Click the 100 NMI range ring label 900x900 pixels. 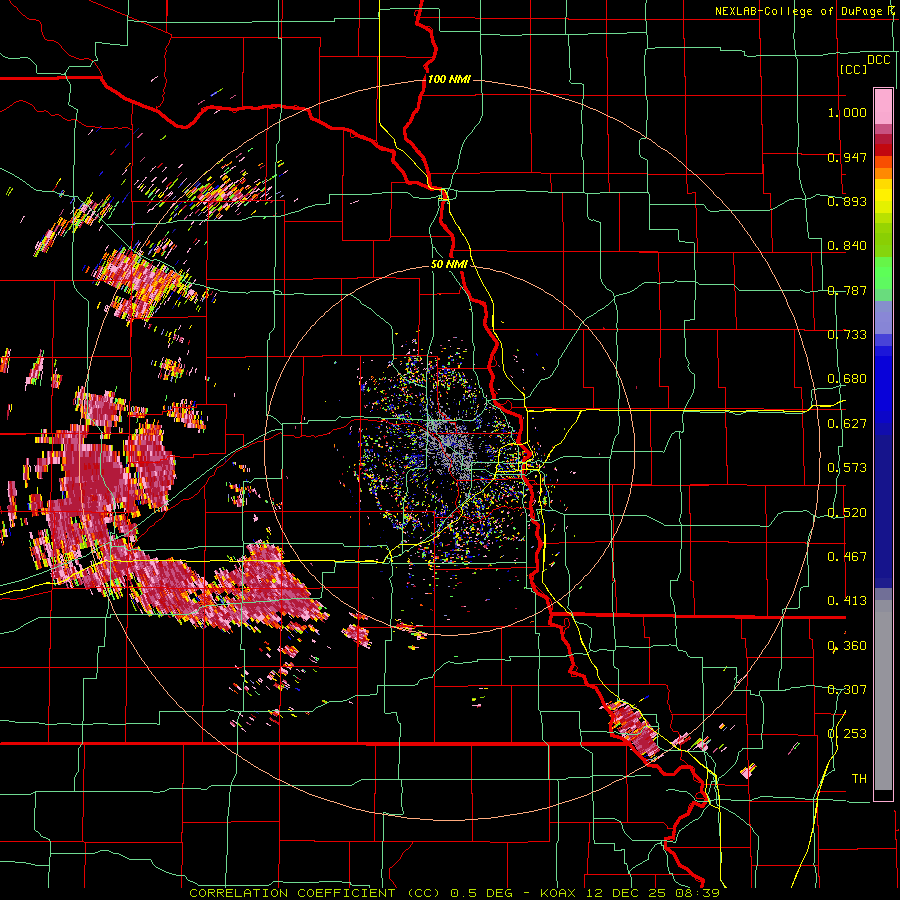coord(449,79)
